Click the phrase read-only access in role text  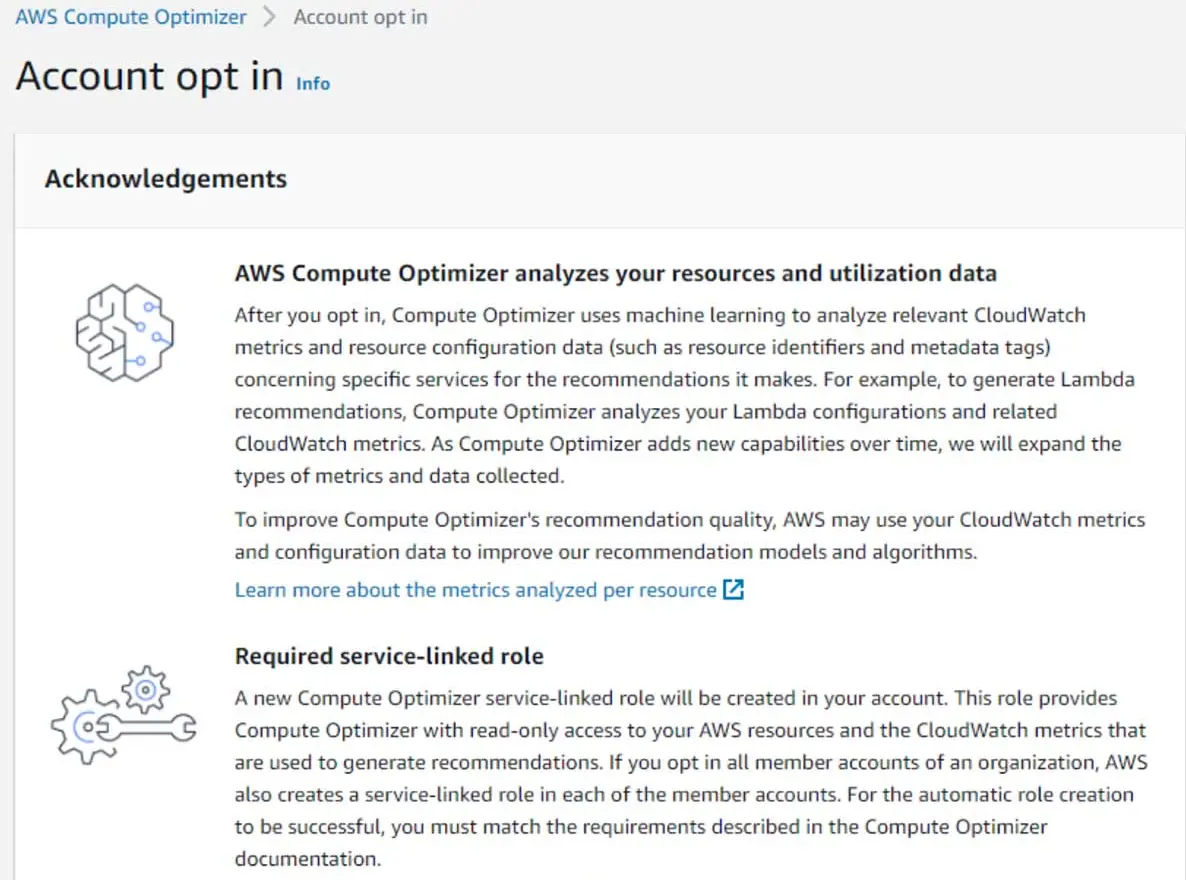tap(546, 730)
